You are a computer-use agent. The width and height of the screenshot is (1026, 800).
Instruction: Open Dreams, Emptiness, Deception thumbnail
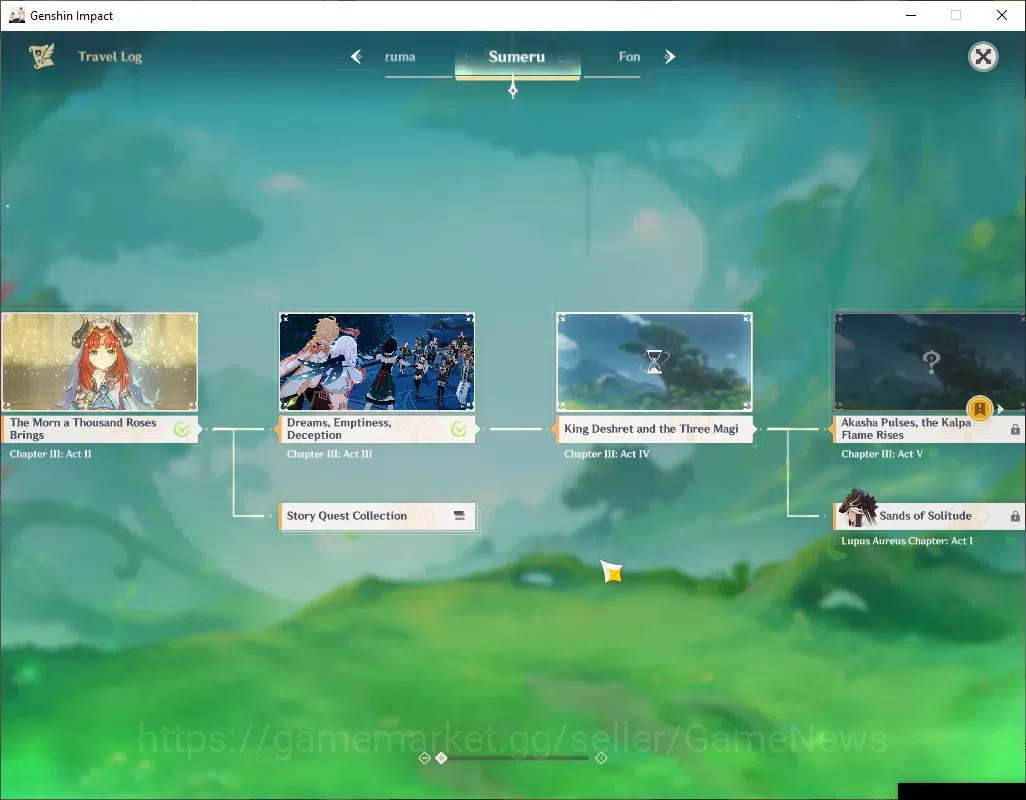(377, 362)
